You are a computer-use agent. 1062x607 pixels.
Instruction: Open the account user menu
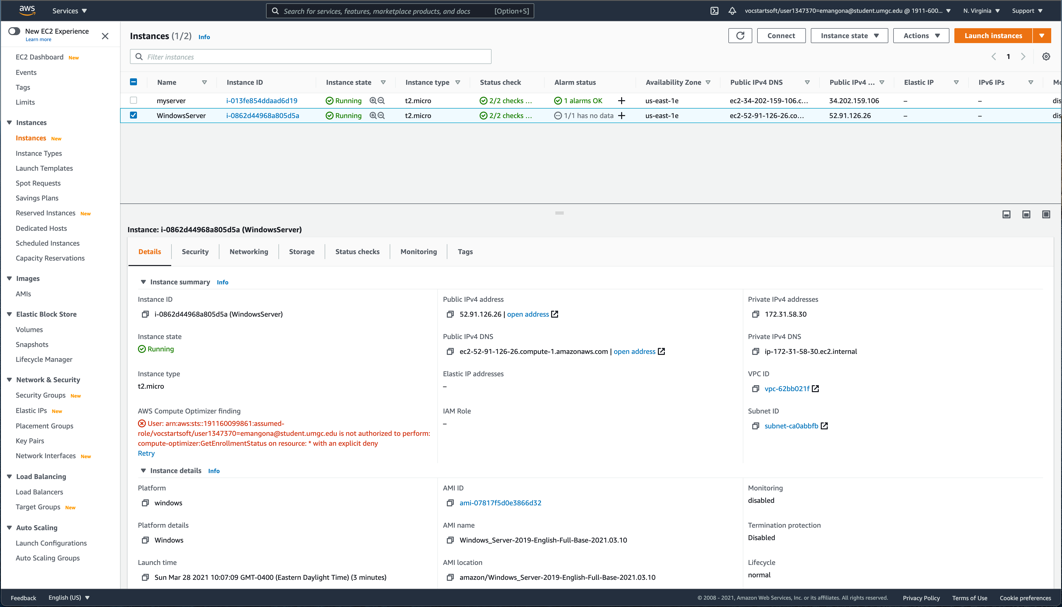[847, 11]
